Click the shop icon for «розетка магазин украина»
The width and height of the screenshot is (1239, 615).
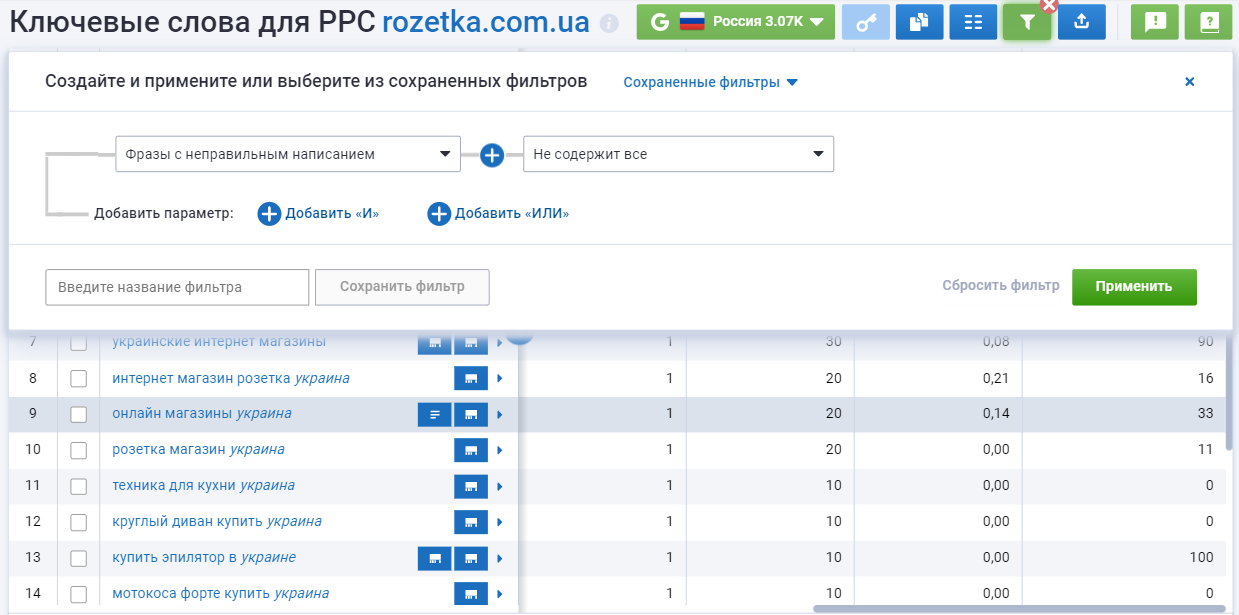pos(471,450)
